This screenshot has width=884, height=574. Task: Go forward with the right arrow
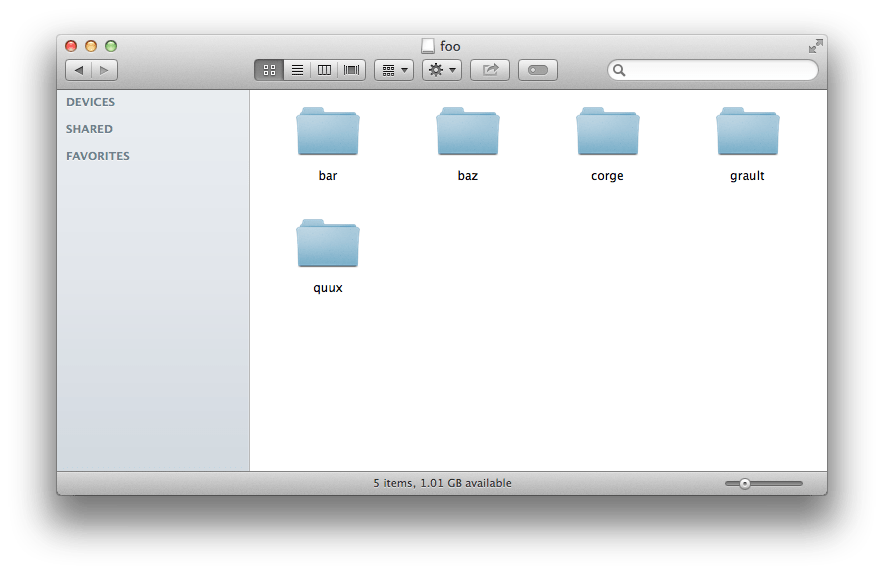(x=104, y=70)
